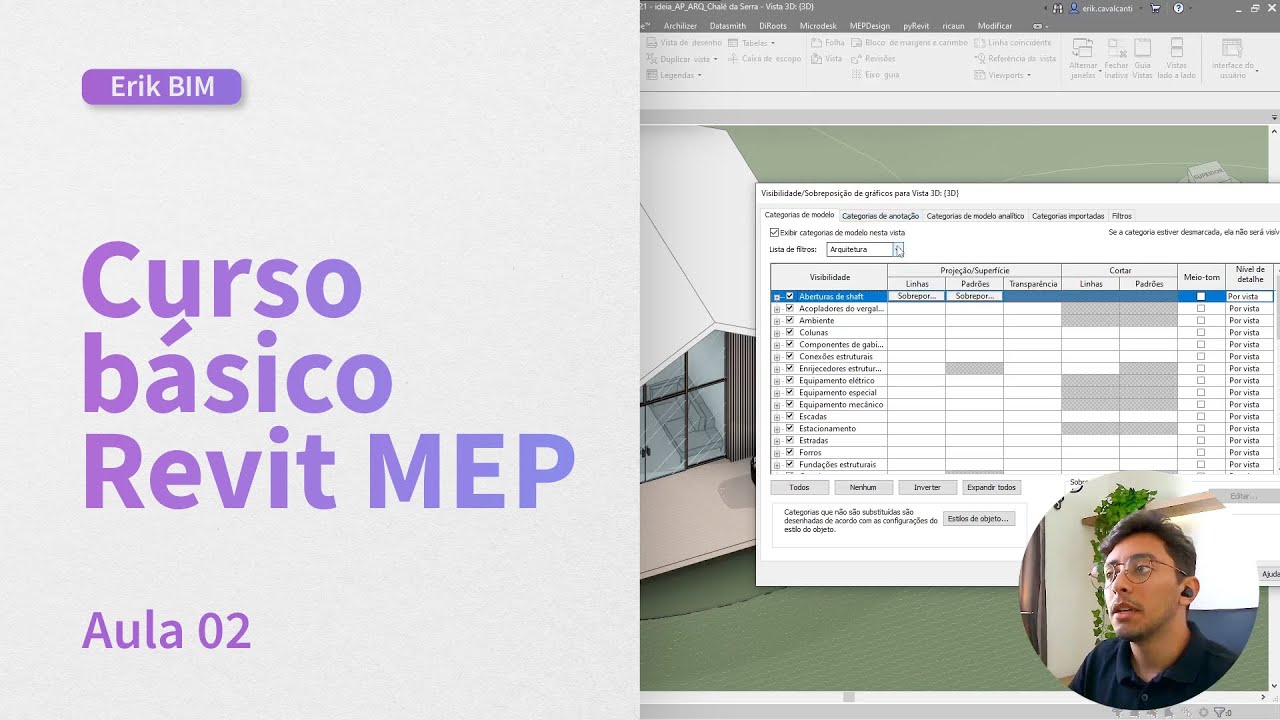This screenshot has width=1280, height=720.
Task: Open the MEPDesign ribbon tab
Action: click(870, 26)
